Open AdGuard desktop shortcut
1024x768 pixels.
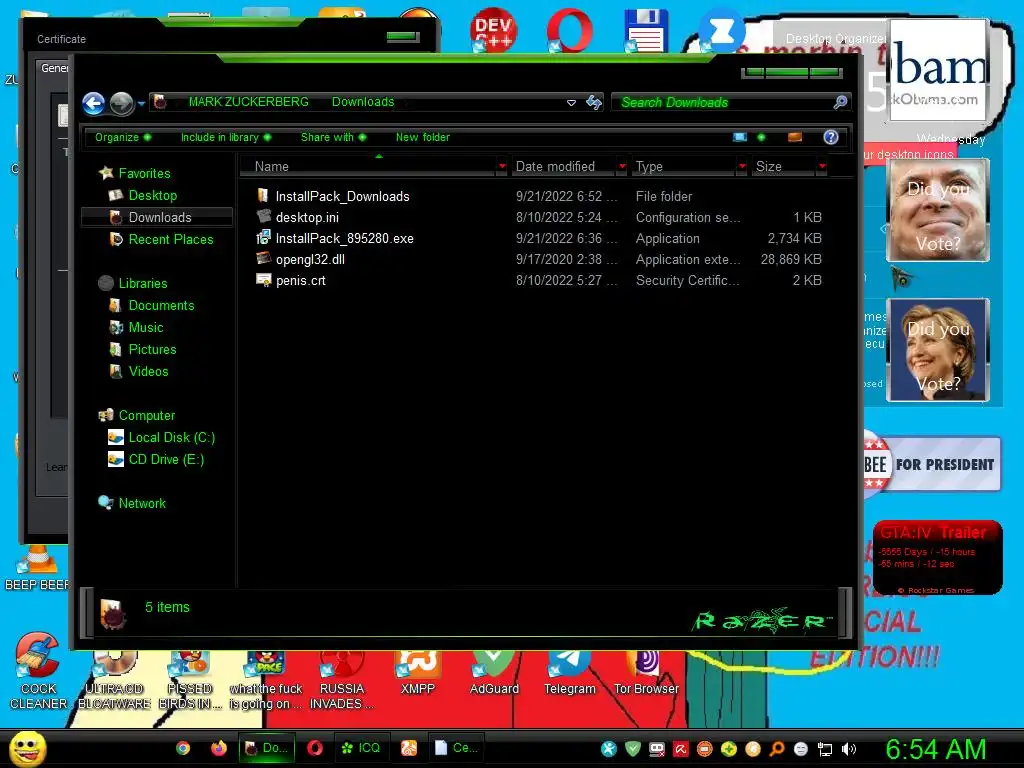pyautogui.click(x=494, y=673)
